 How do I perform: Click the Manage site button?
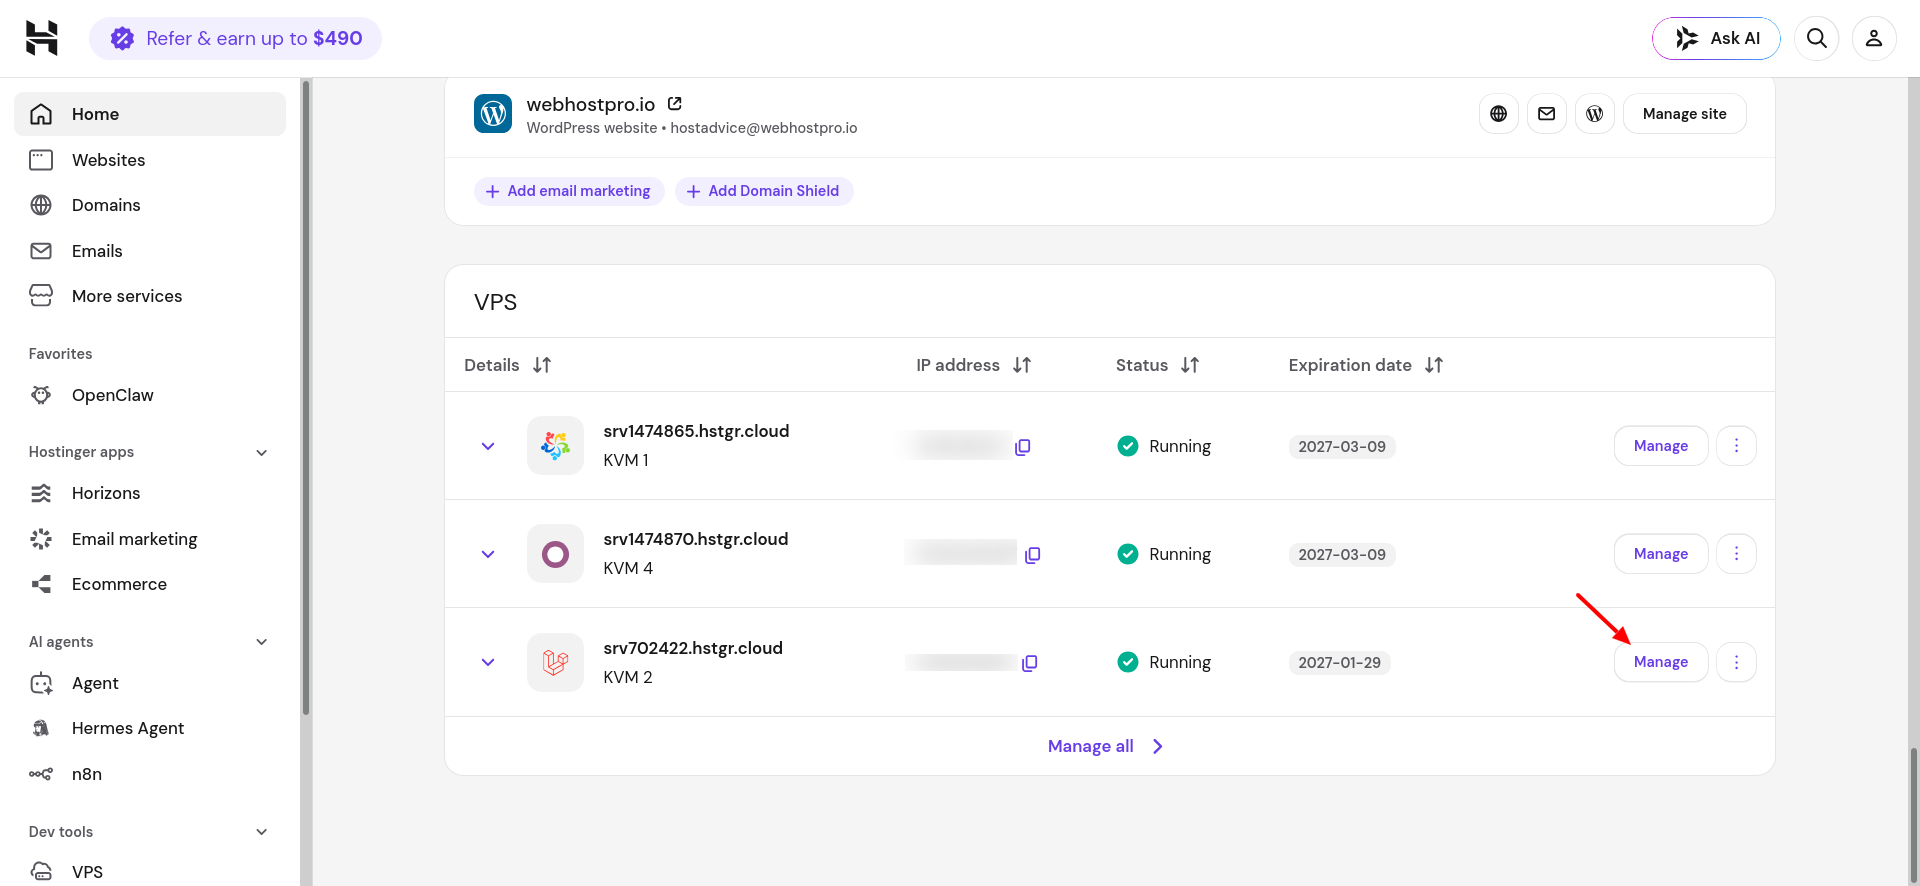[1684, 114]
